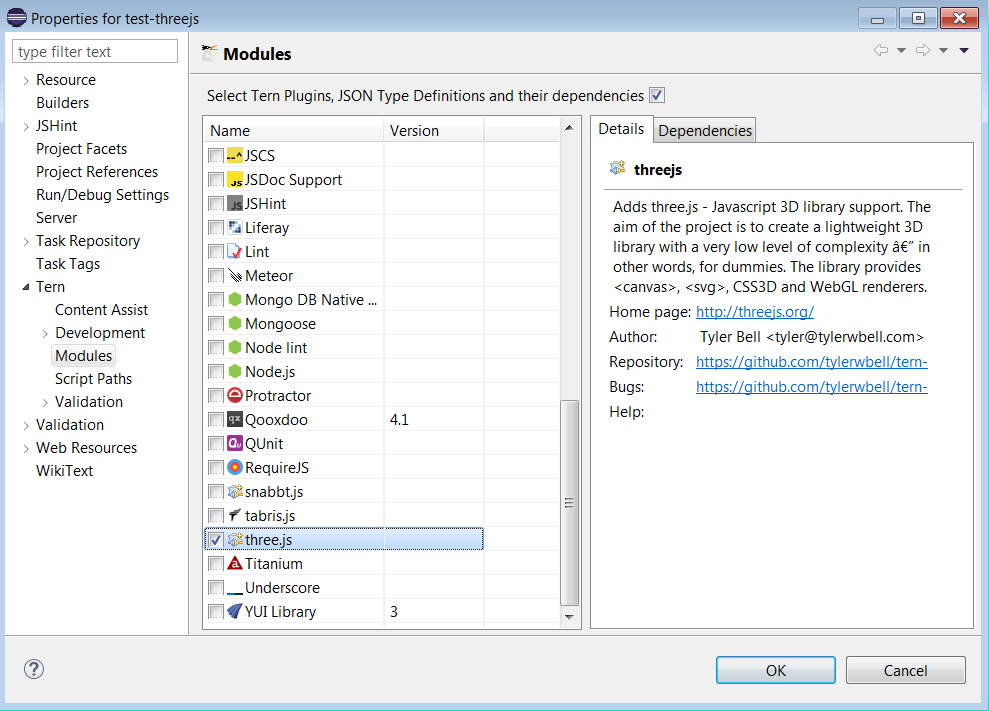This screenshot has height=711, width=989.
Task: Enable the Node.js module checkbox
Action: point(215,372)
